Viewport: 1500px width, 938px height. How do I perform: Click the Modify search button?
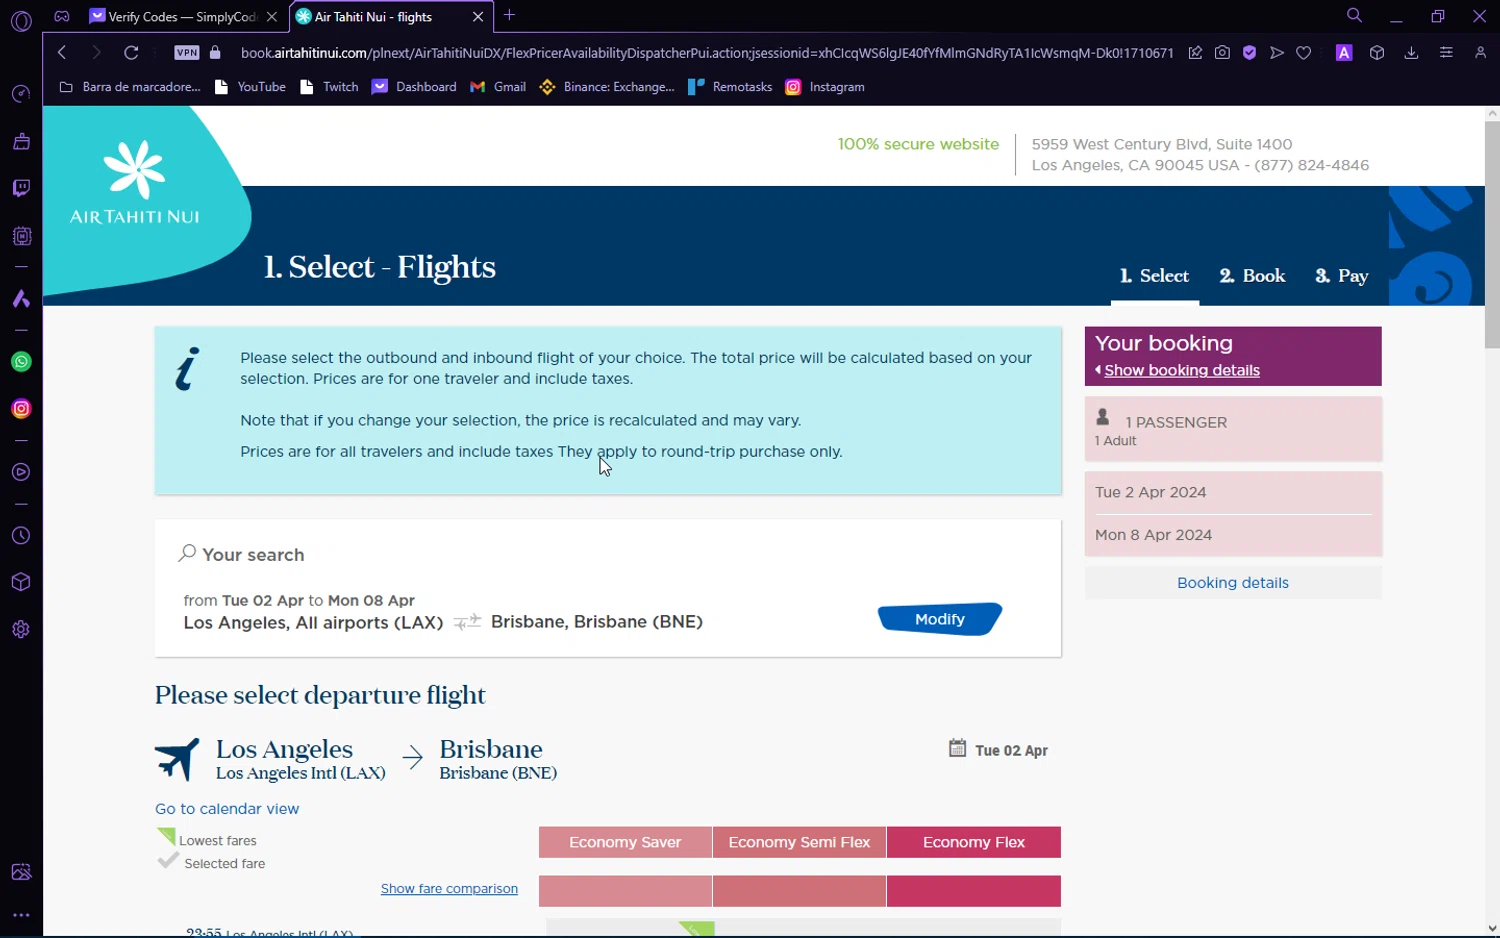[939, 619]
